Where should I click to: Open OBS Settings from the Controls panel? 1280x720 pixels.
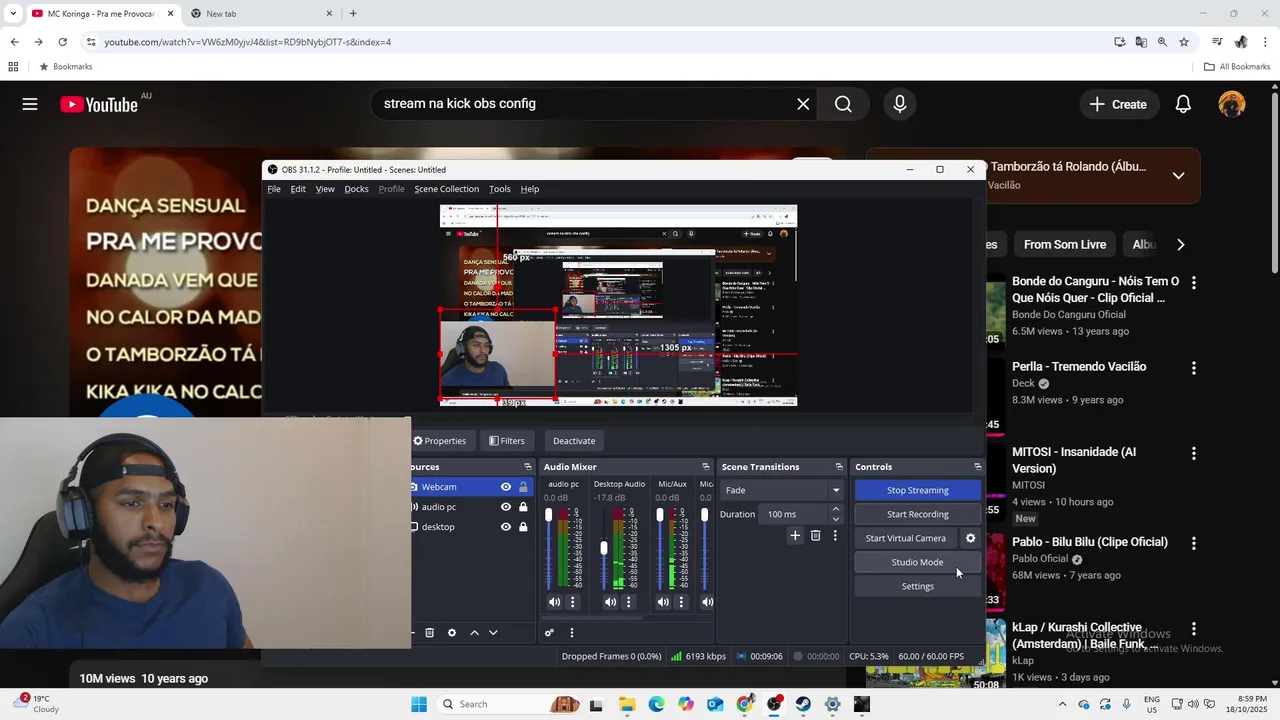point(917,586)
